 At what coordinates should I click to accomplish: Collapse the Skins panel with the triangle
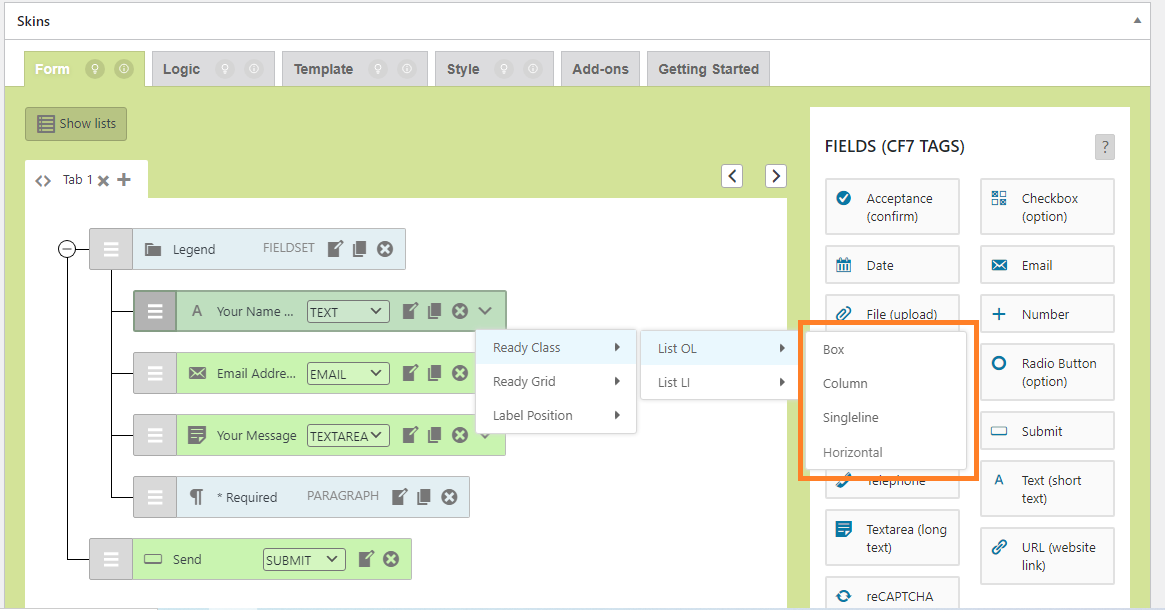coord(1137,20)
